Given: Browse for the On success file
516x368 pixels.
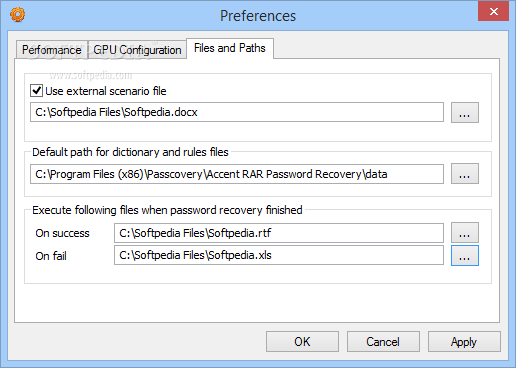Looking at the screenshot, I should 465,233.
